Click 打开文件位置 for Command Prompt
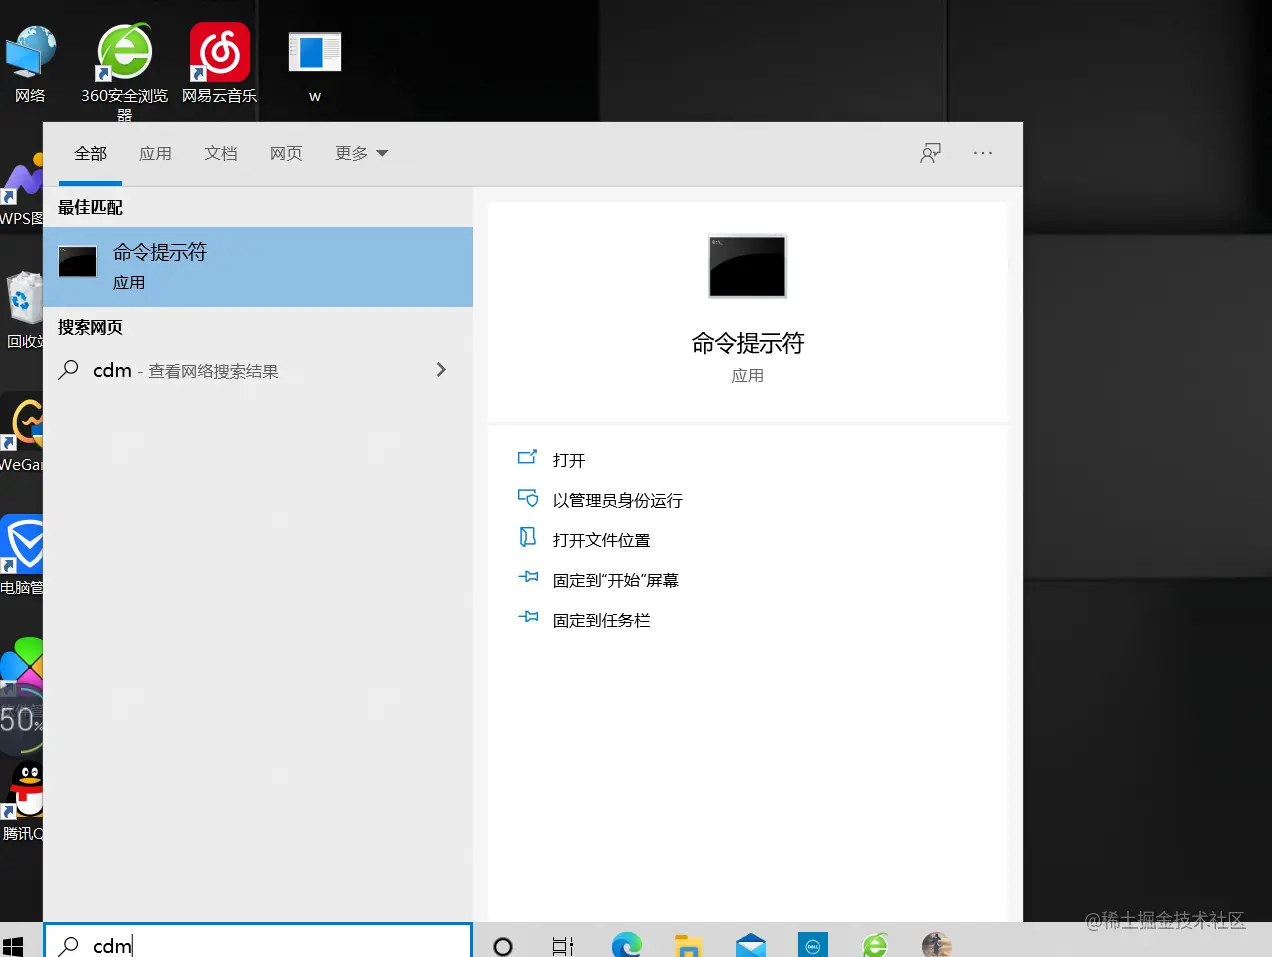The width and height of the screenshot is (1272, 957). [x=603, y=539]
